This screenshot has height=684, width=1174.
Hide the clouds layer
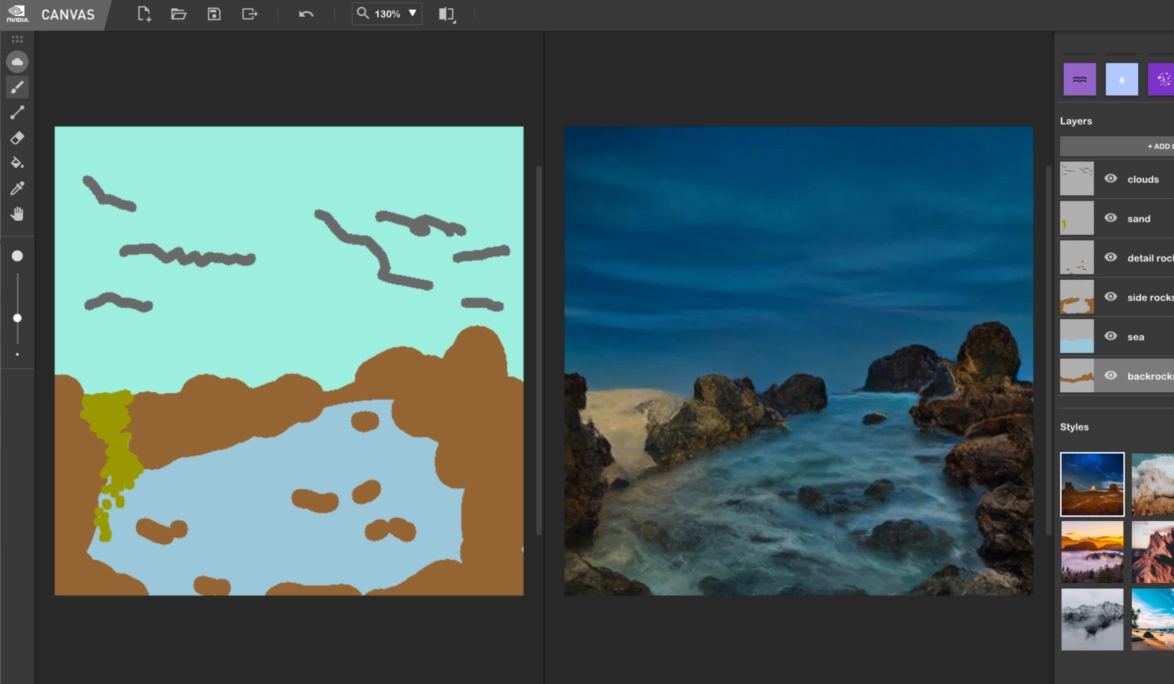(1110, 179)
